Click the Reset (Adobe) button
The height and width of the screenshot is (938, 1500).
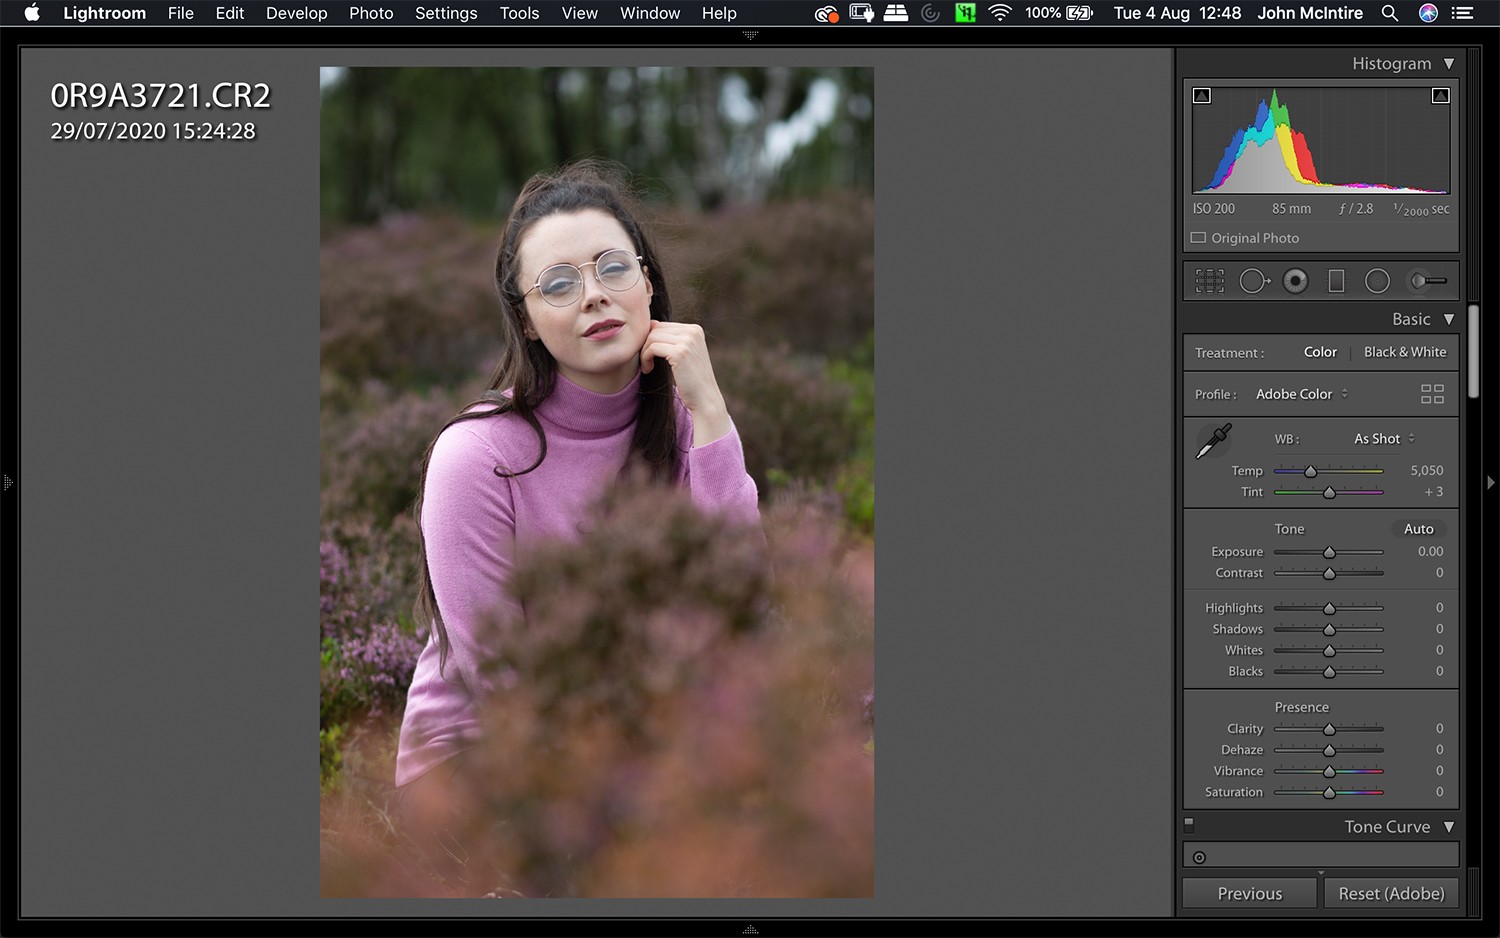1391,892
